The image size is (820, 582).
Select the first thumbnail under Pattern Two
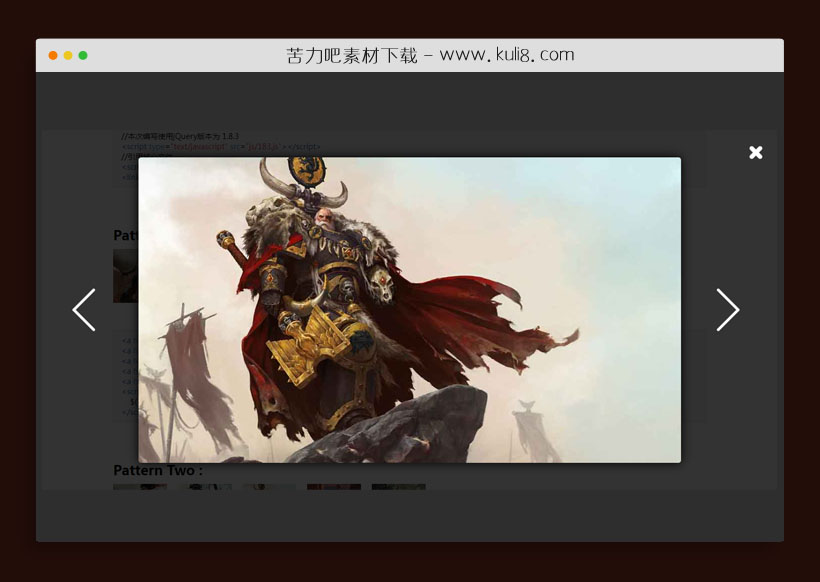139,487
